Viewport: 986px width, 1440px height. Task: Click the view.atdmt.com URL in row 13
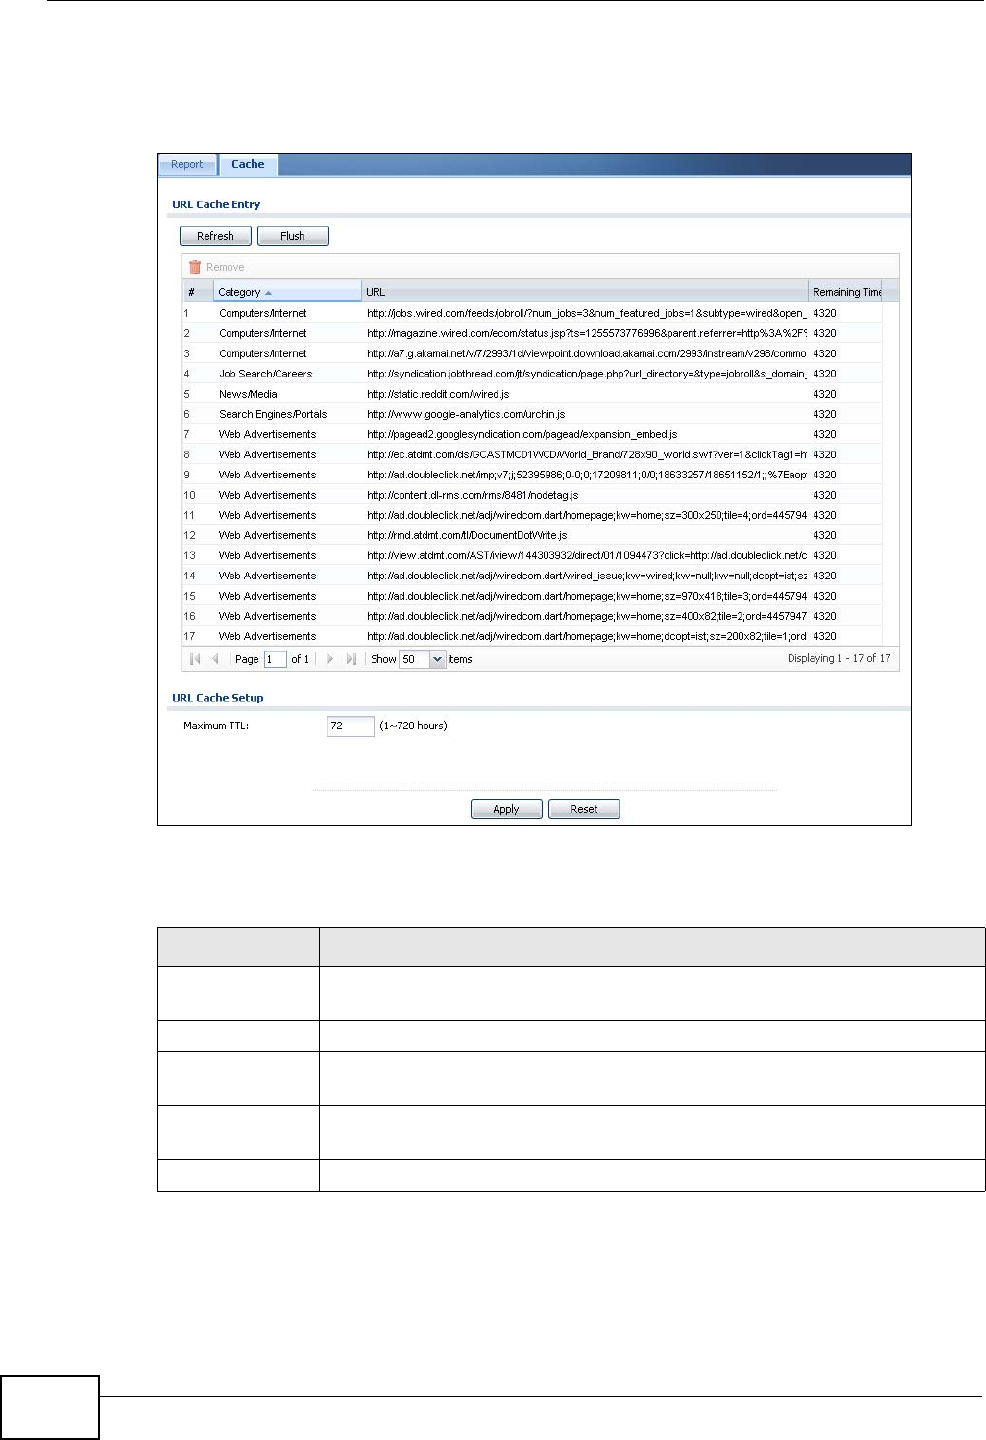click(x=586, y=555)
